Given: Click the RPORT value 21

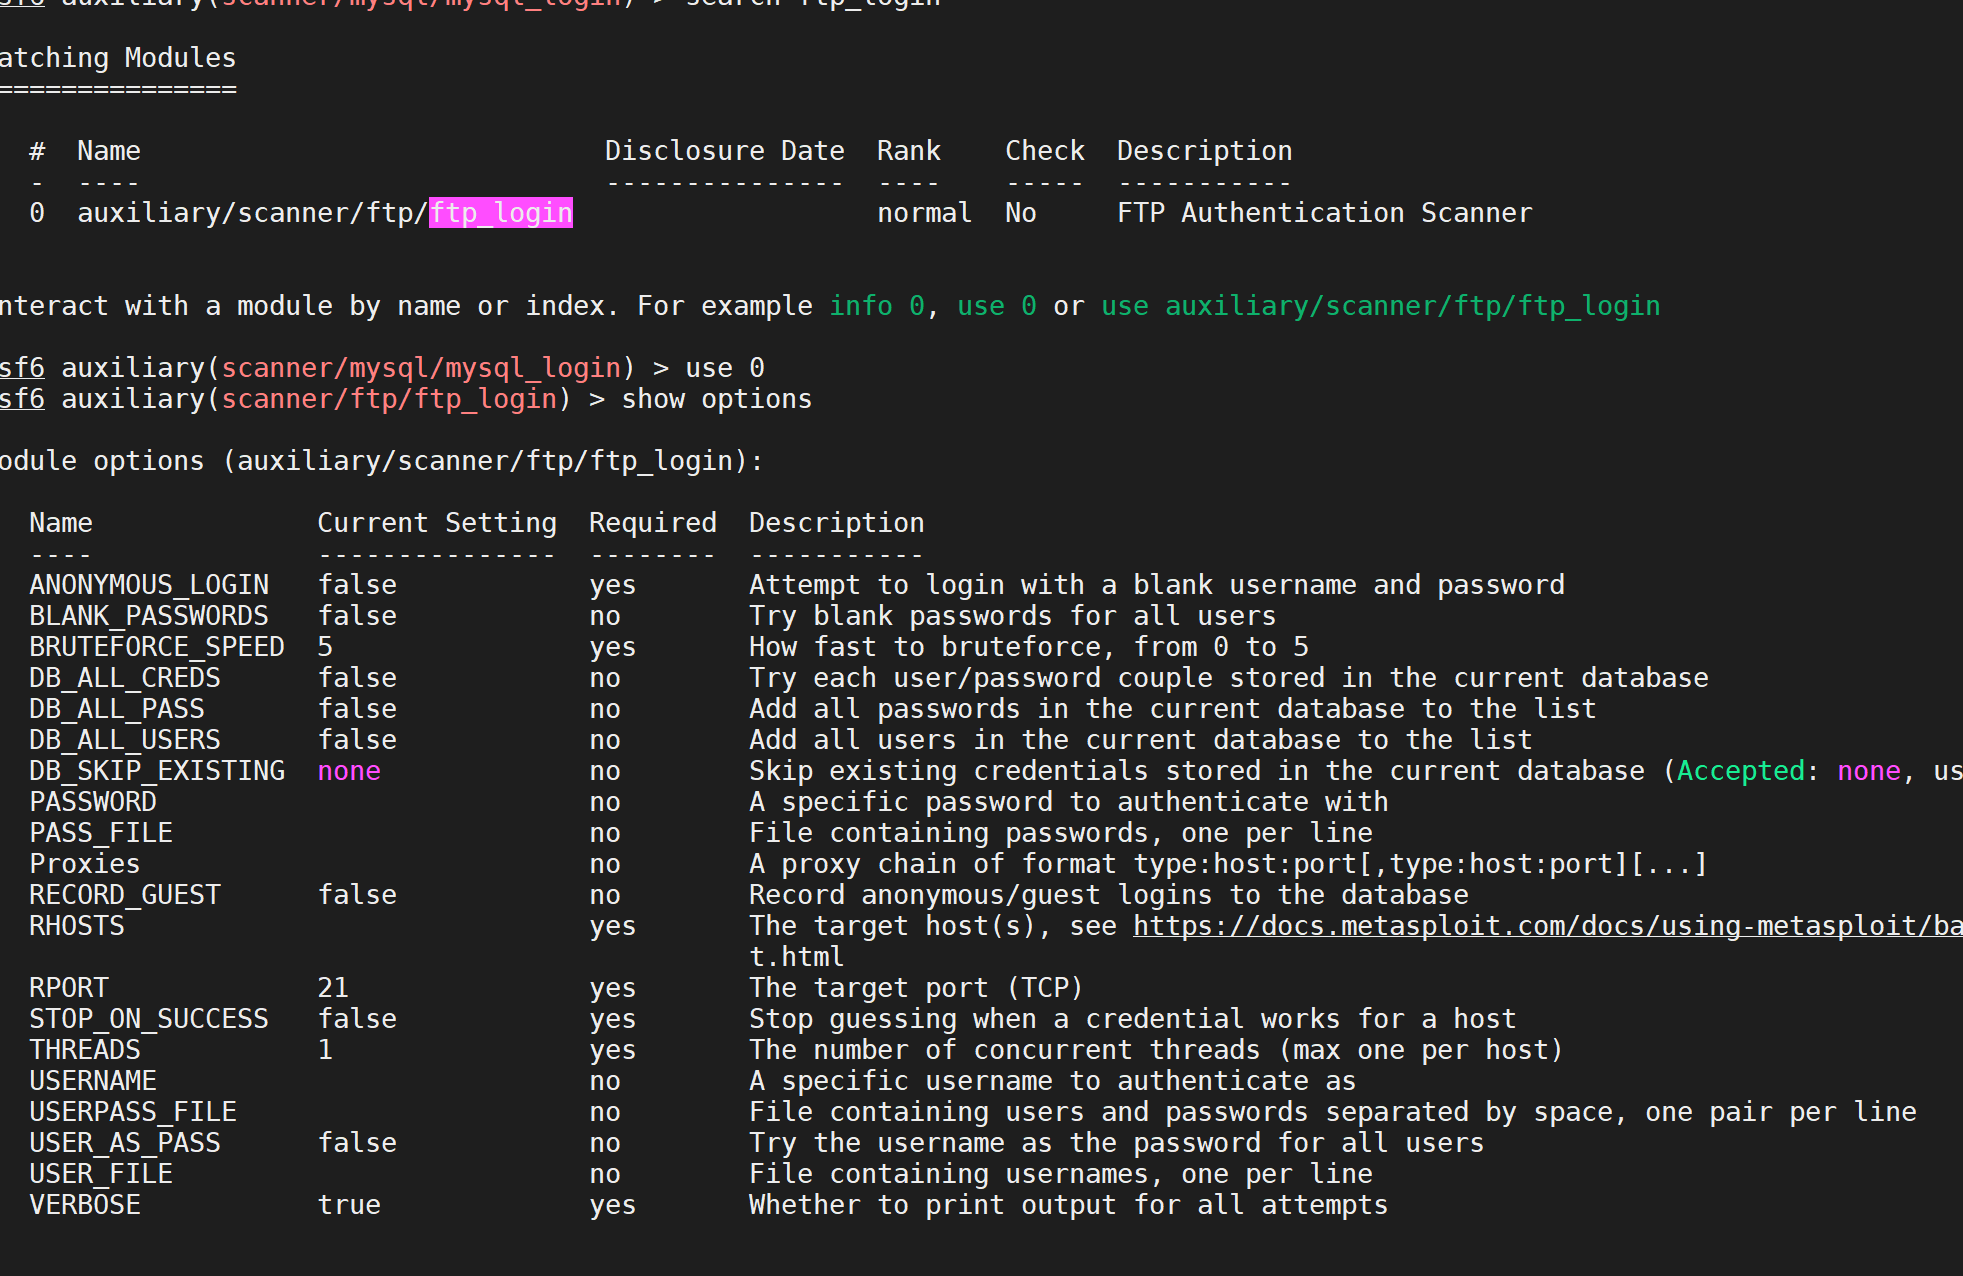Looking at the screenshot, I should (x=333, y=988).
